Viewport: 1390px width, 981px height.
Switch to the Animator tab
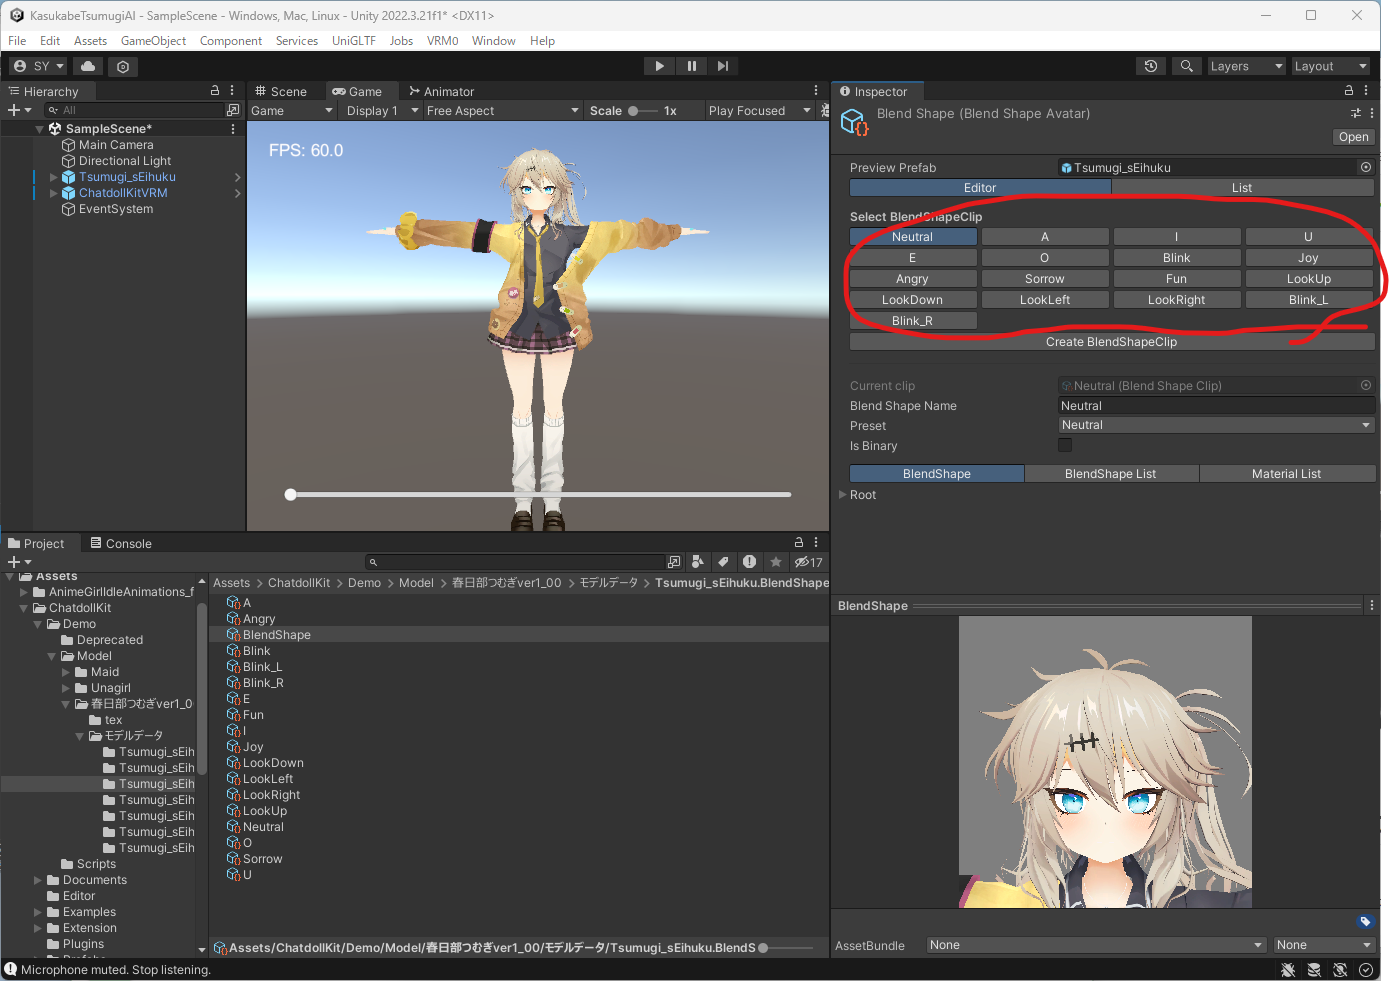tap(441, 91)
